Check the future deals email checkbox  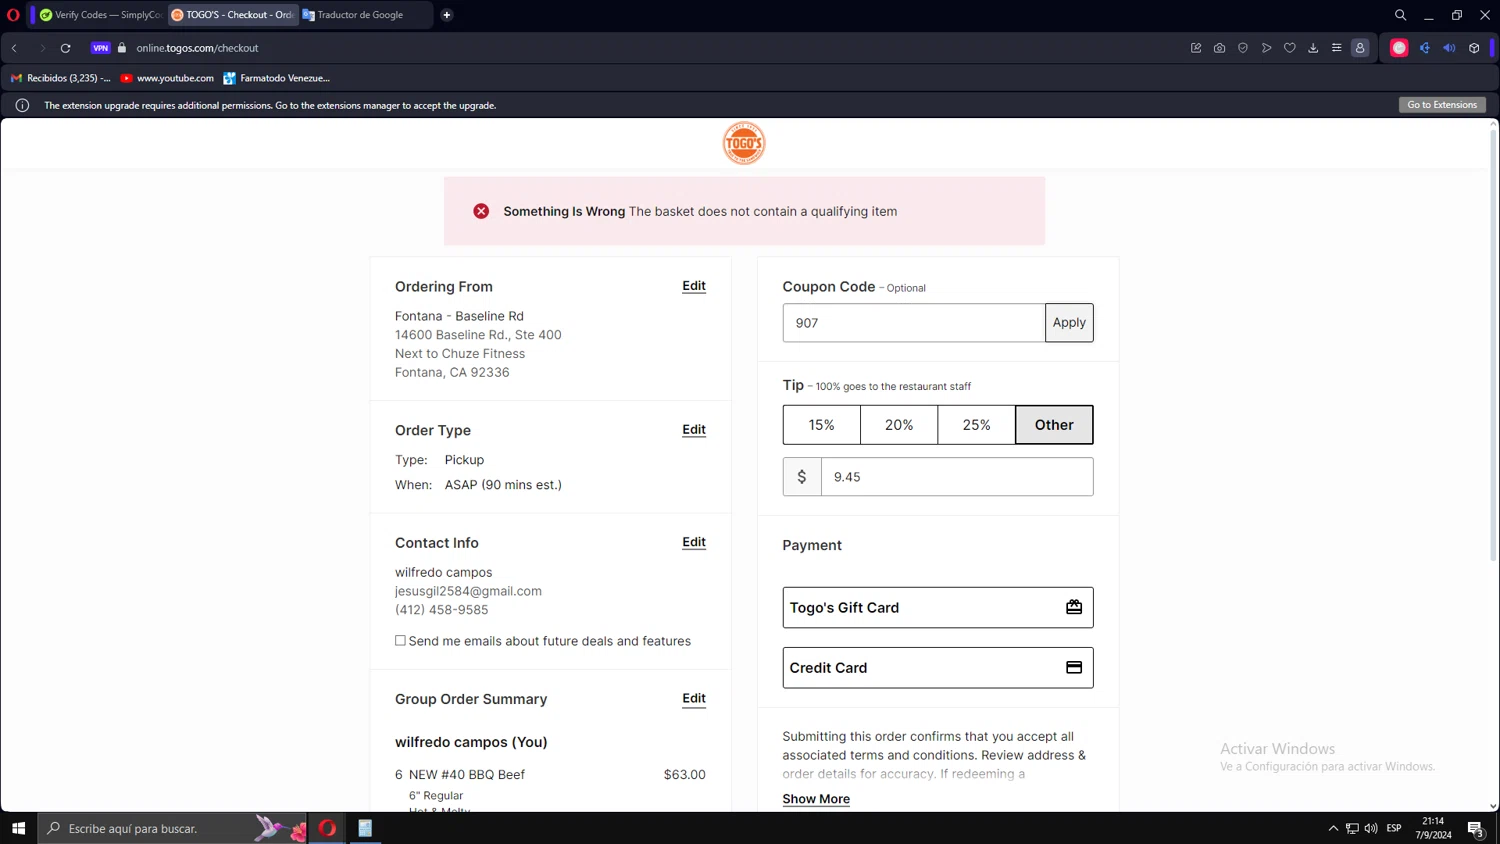pyautogui.click(x=400, y=641)
